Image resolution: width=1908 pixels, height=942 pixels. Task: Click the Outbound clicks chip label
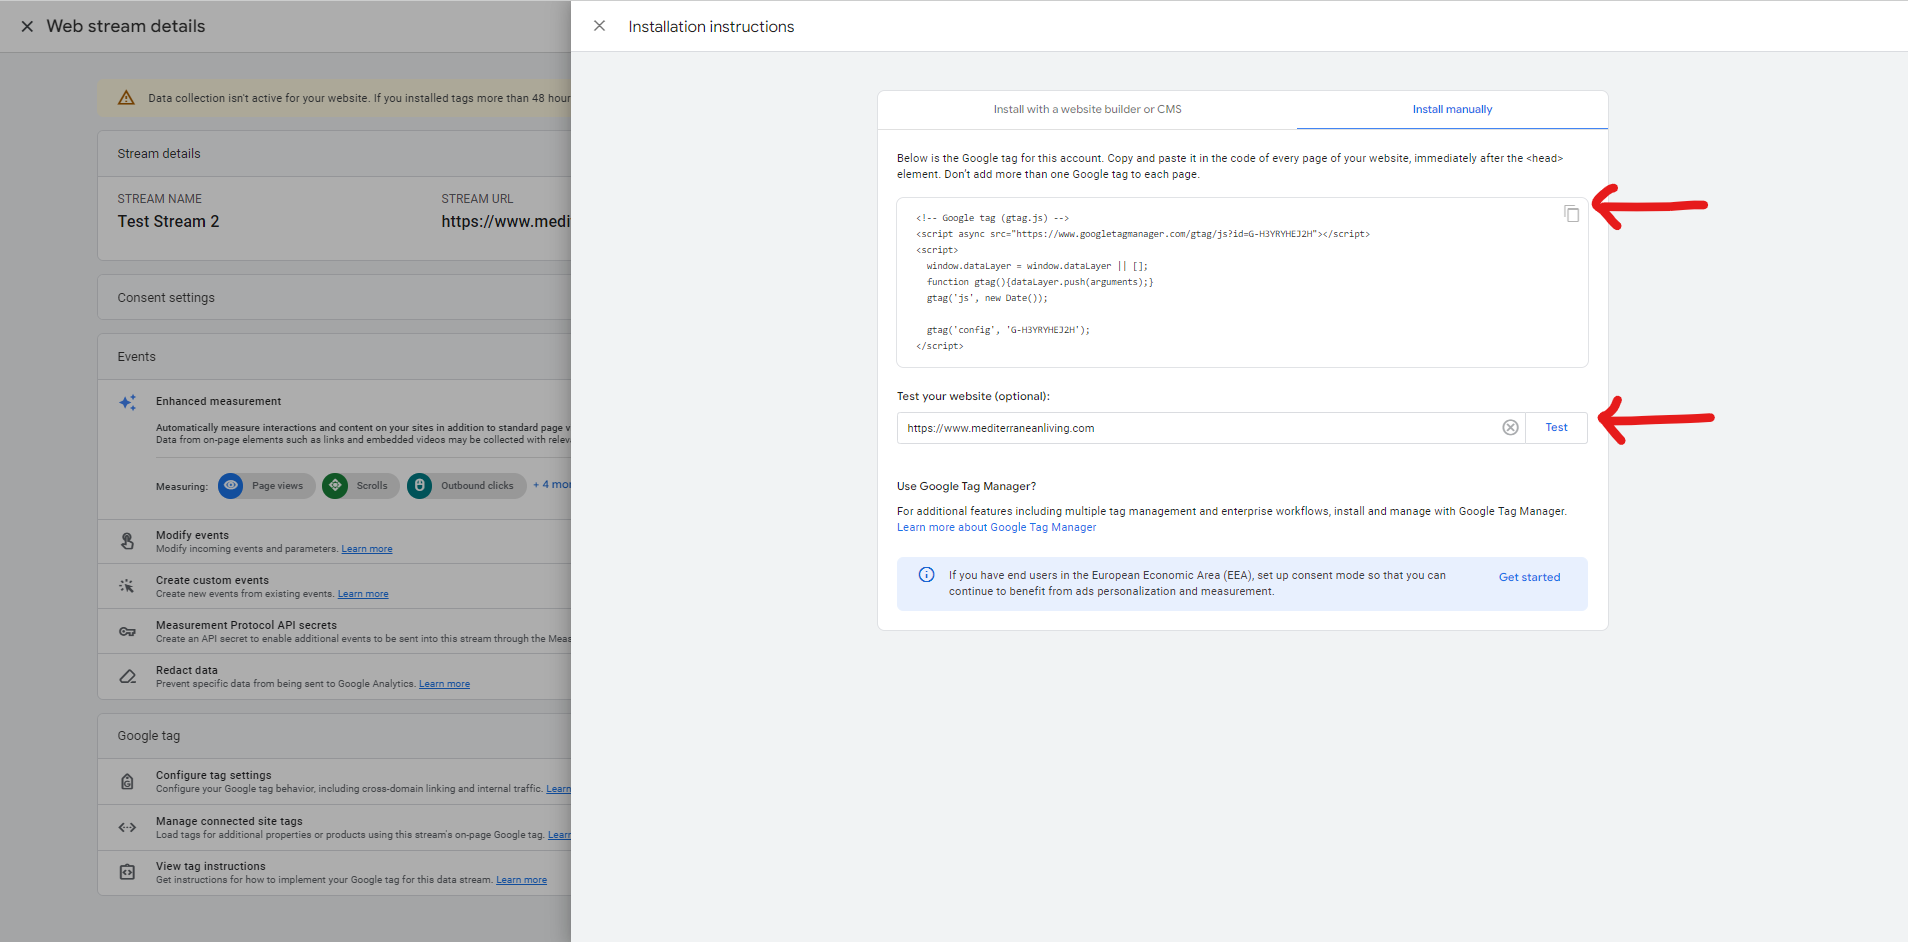[477, 486]
